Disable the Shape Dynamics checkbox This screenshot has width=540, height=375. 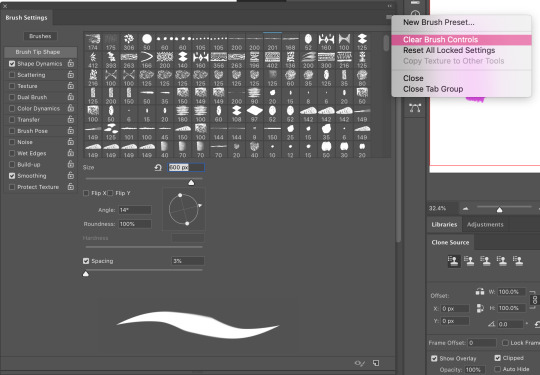[x=12, y=64]
